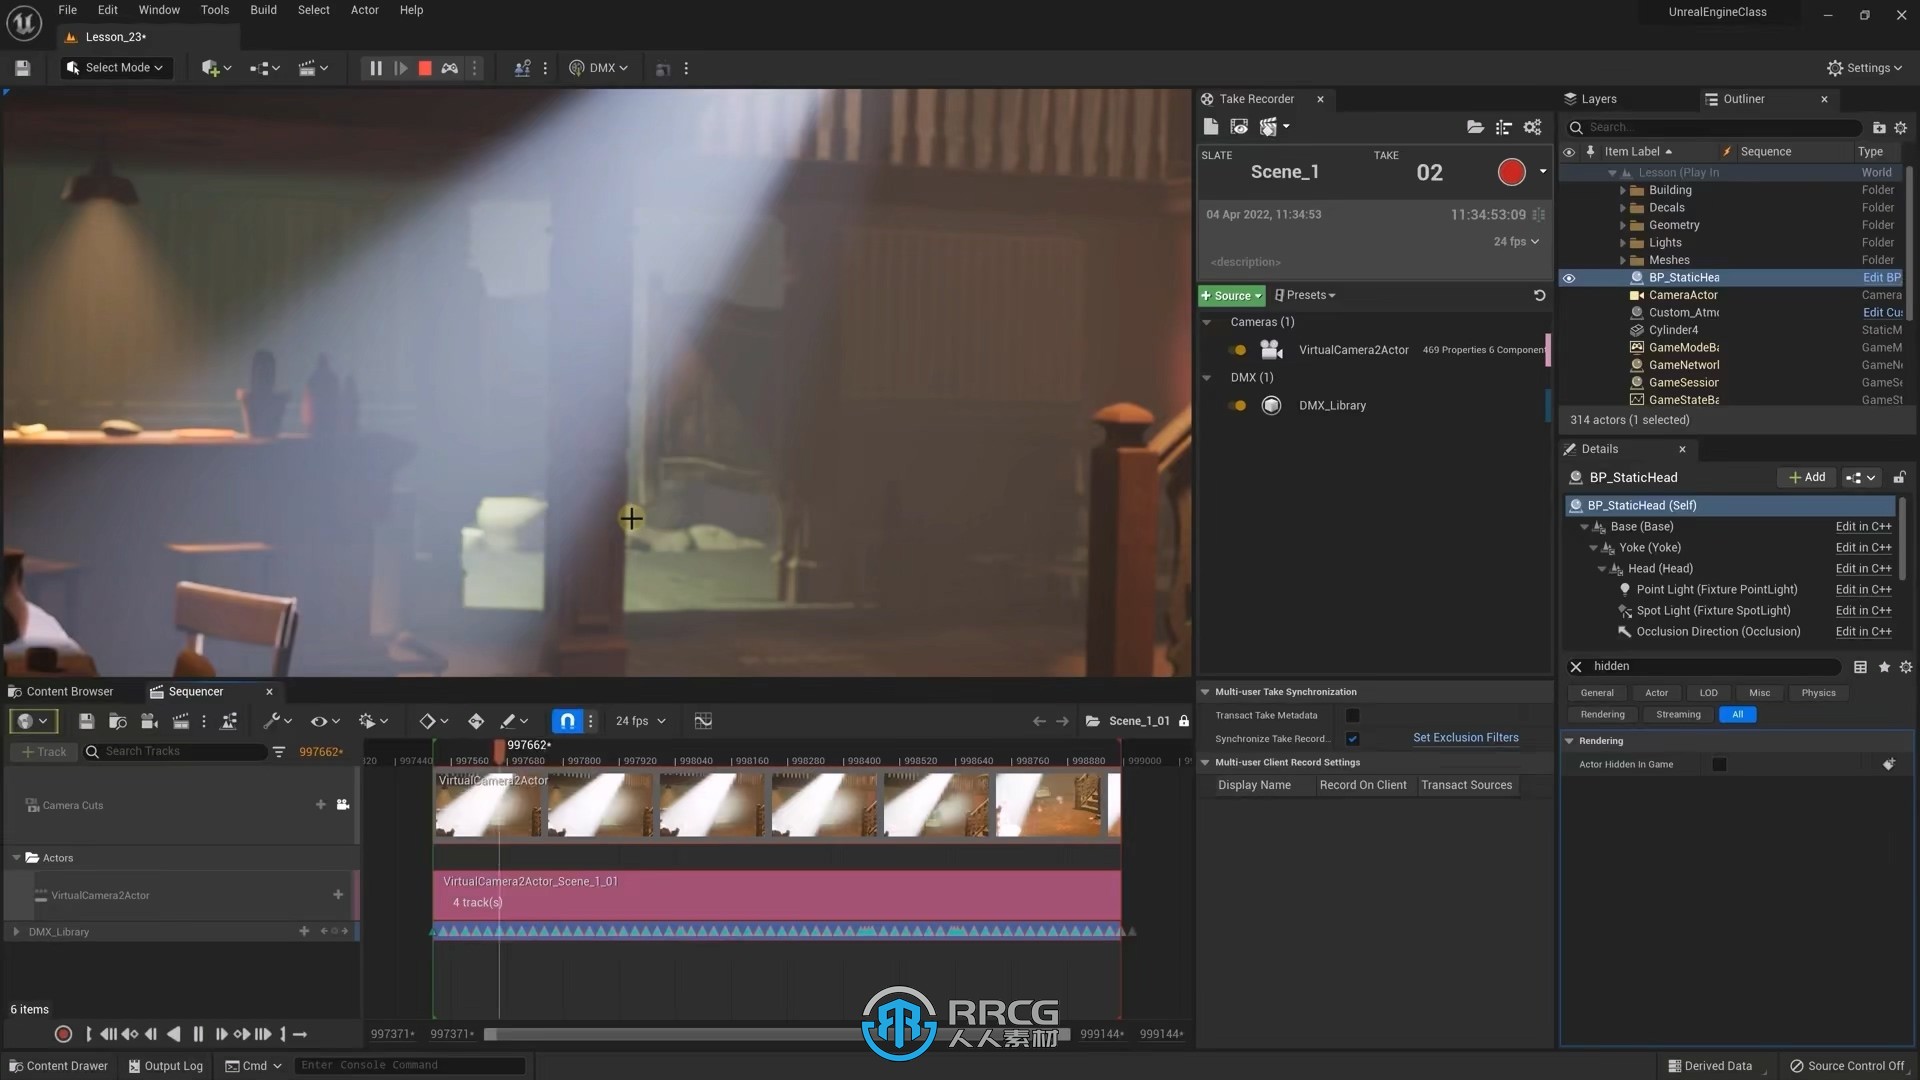Click Set Exclusion Filters button
Image resolution: width=1920 pixels, height=1080 pixels.
(1466, 736)
